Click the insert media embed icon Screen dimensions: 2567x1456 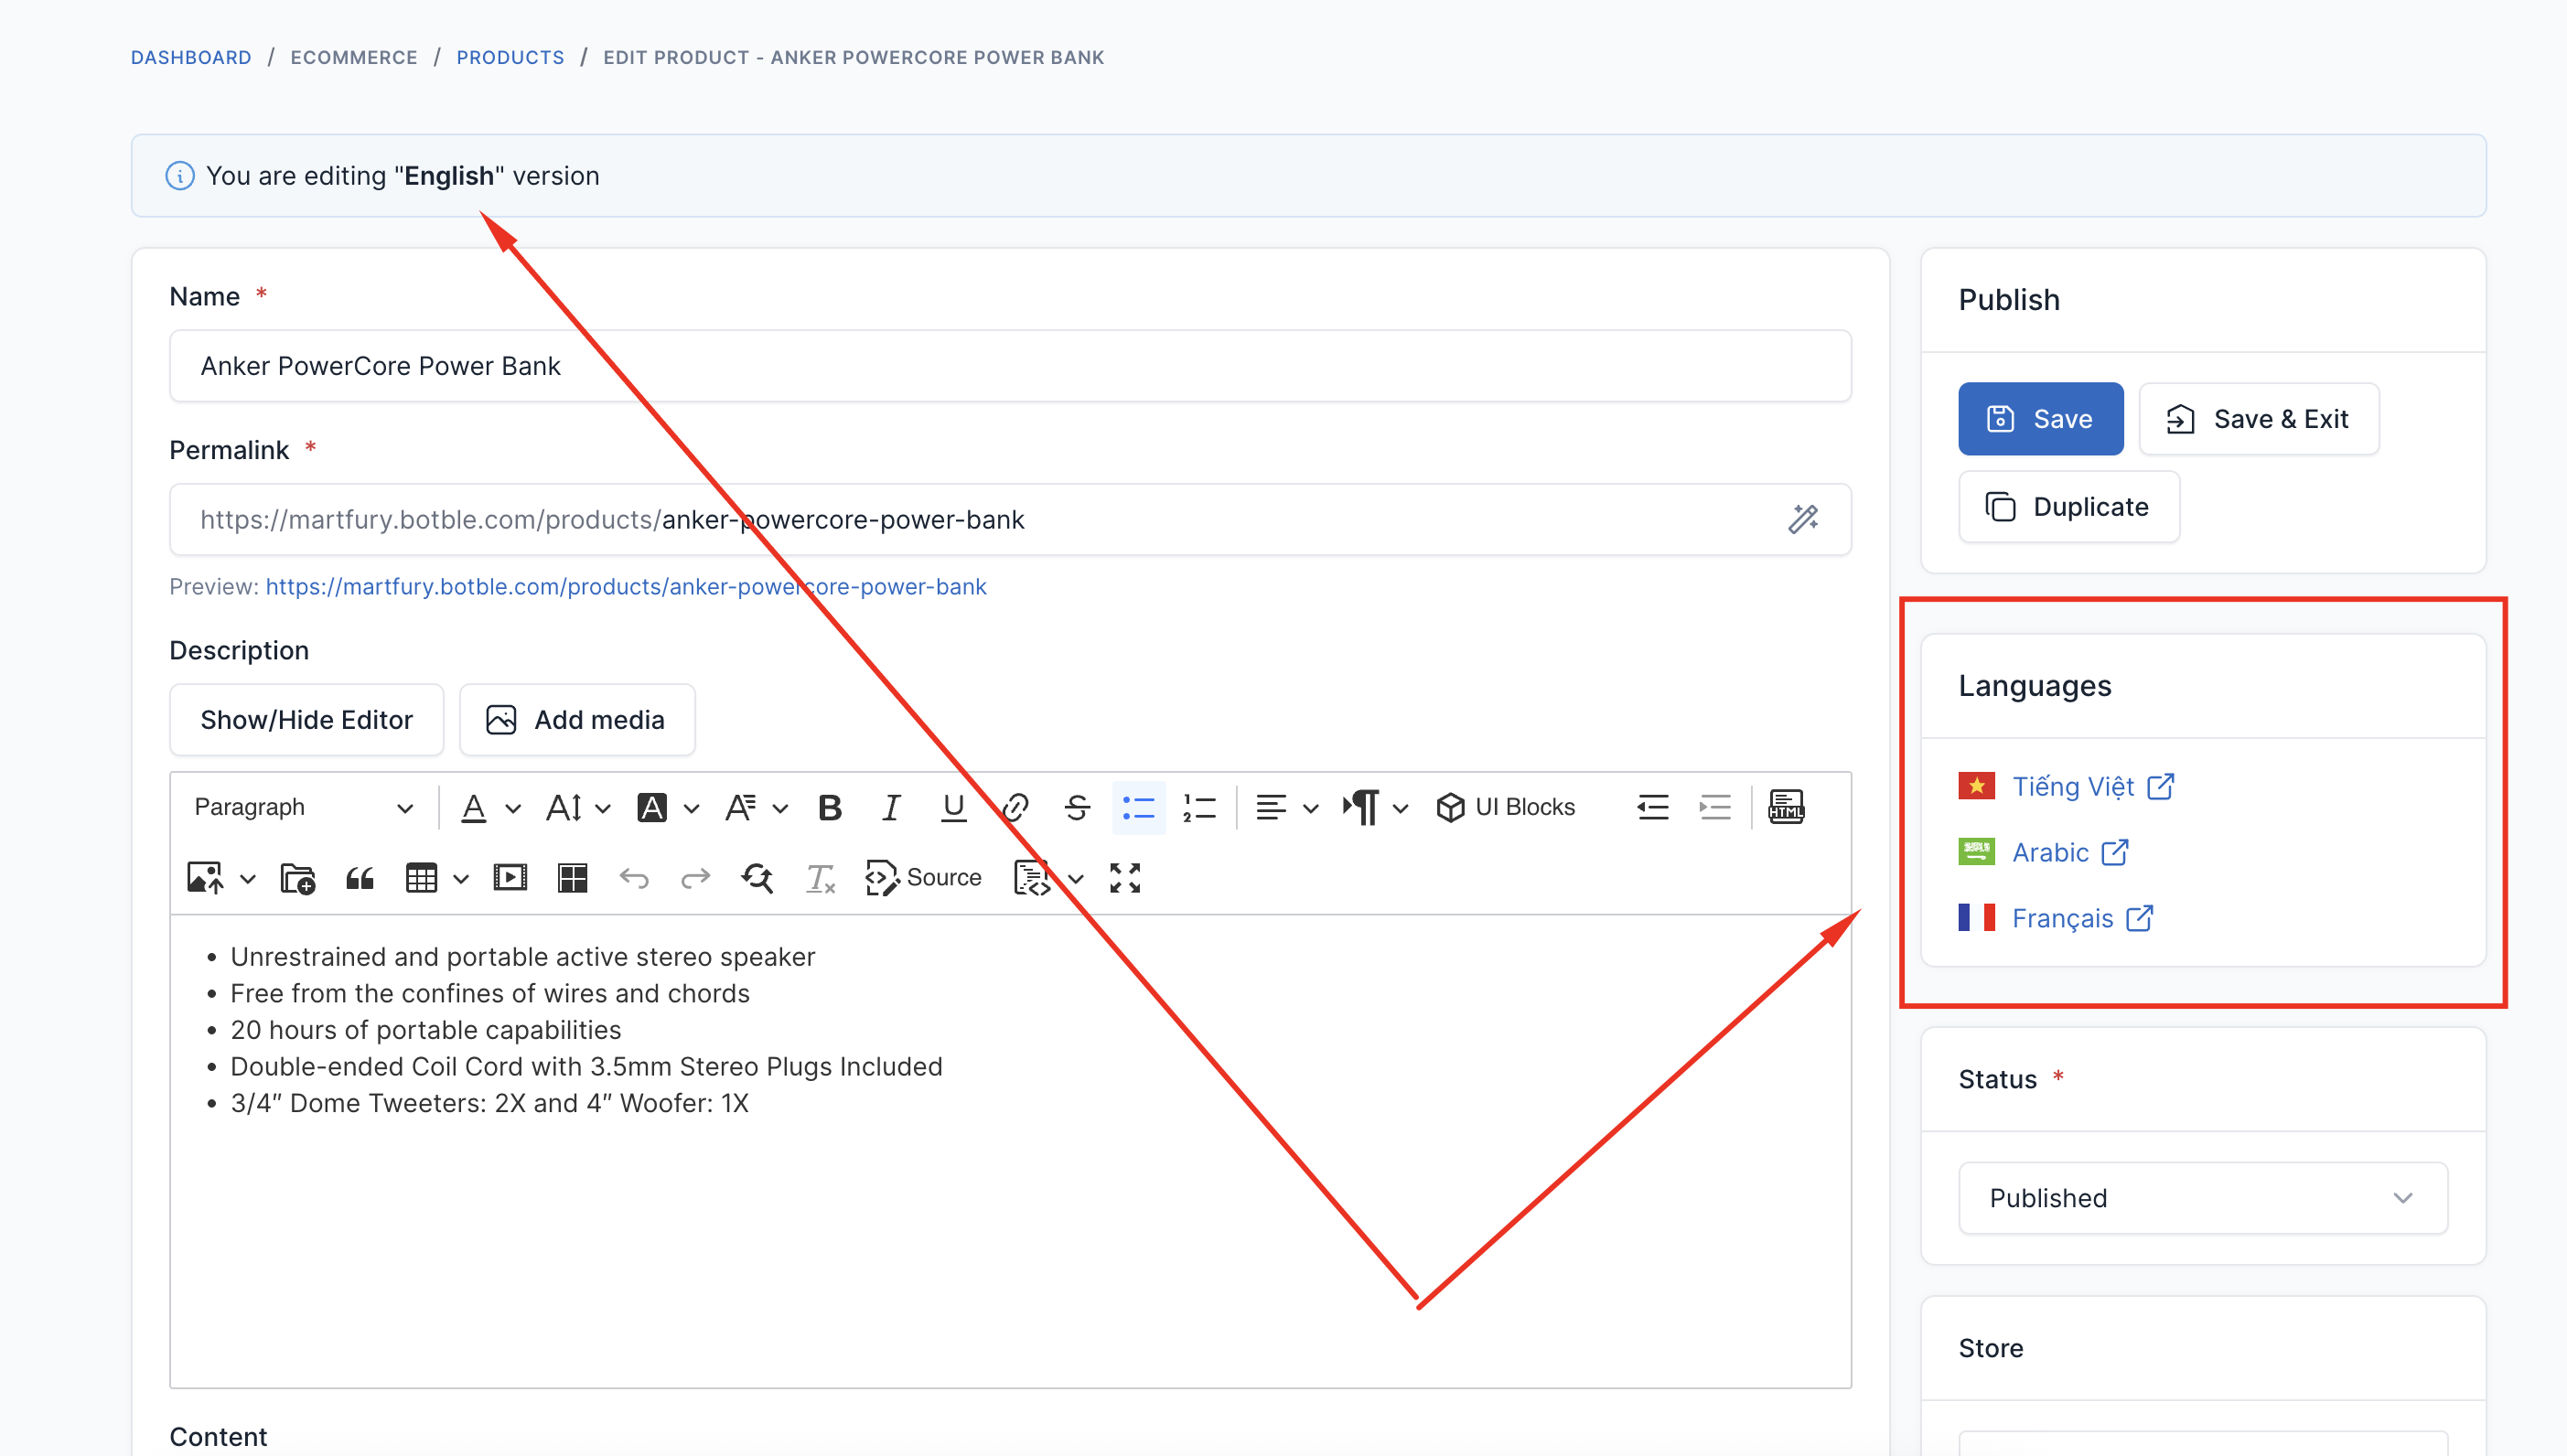pos(510,878)
